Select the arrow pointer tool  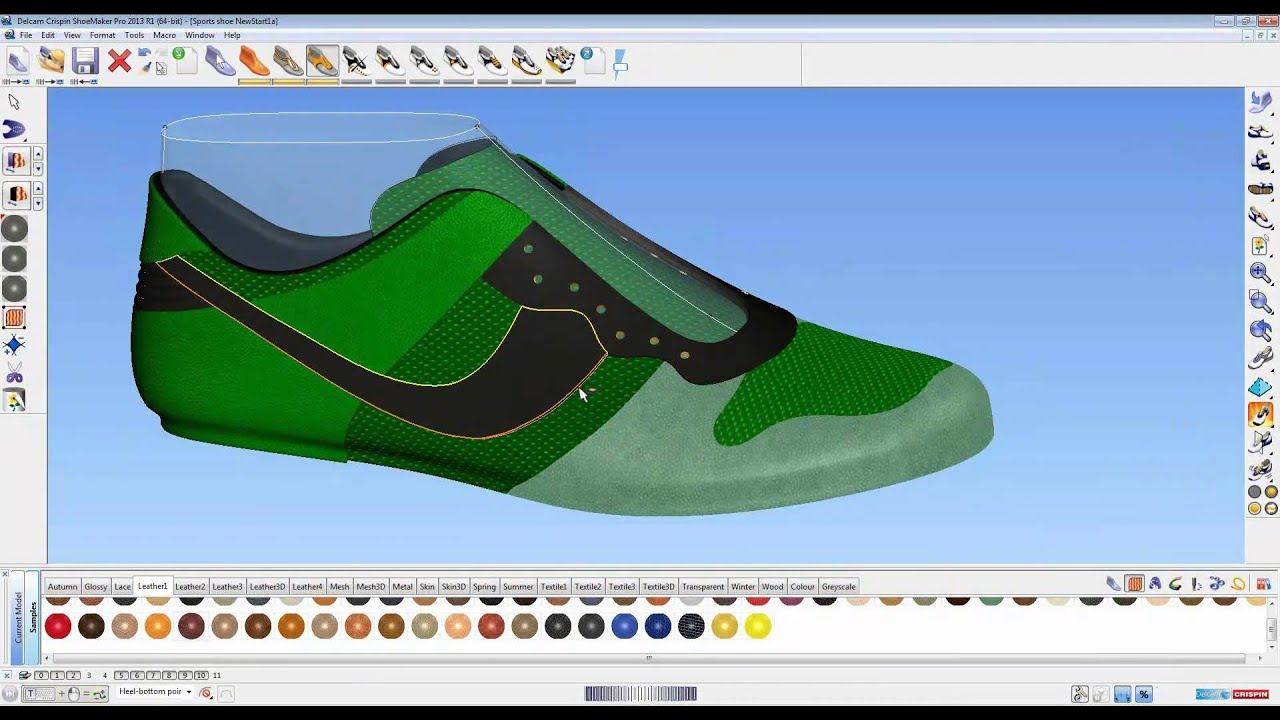point(14,101)
